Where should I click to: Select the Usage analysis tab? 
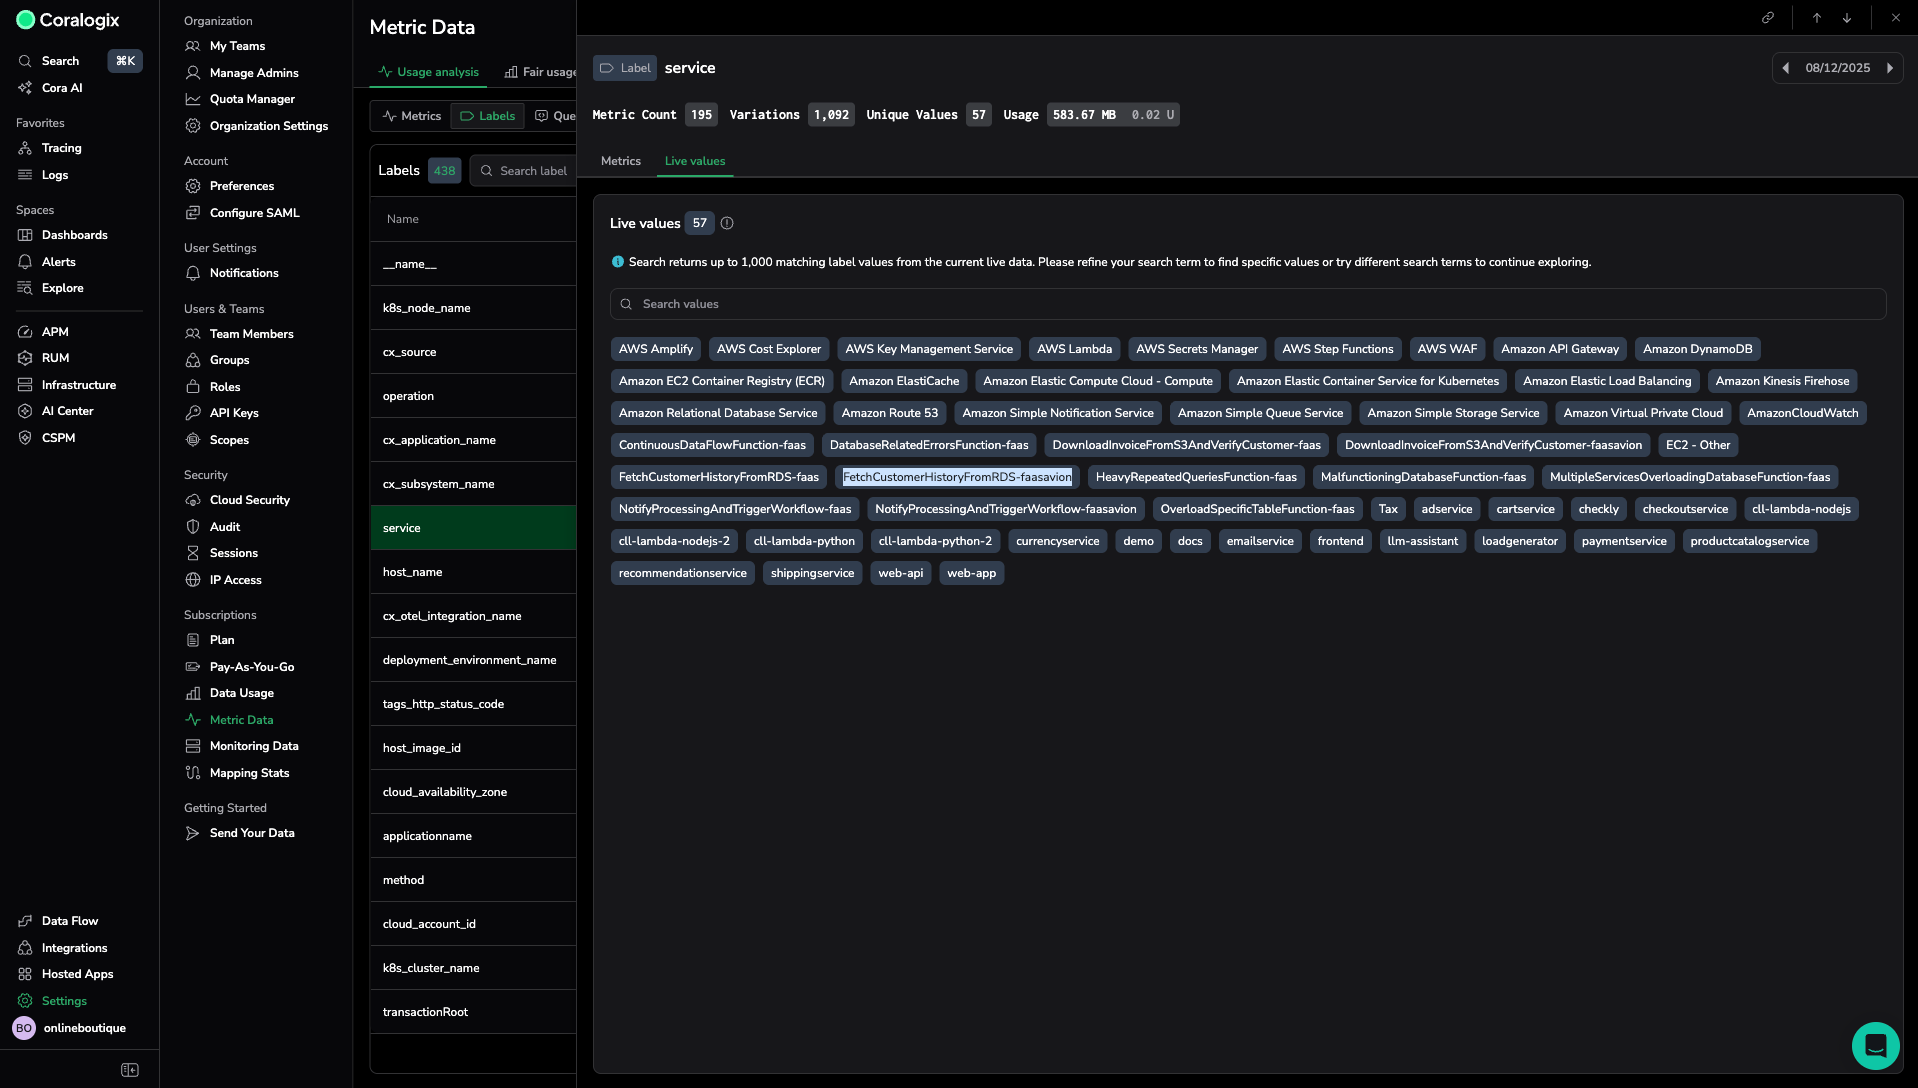click(x=428, y=72)
